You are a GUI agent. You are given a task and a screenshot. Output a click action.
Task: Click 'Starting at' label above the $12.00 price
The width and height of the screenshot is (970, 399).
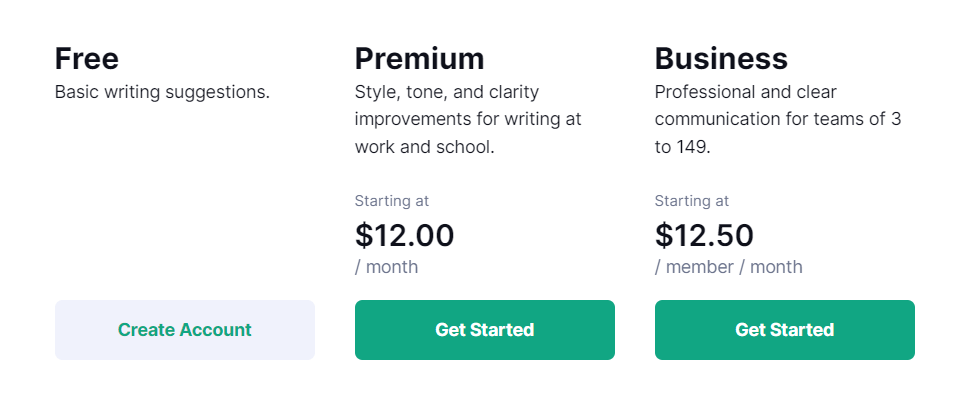coord(392,201)
